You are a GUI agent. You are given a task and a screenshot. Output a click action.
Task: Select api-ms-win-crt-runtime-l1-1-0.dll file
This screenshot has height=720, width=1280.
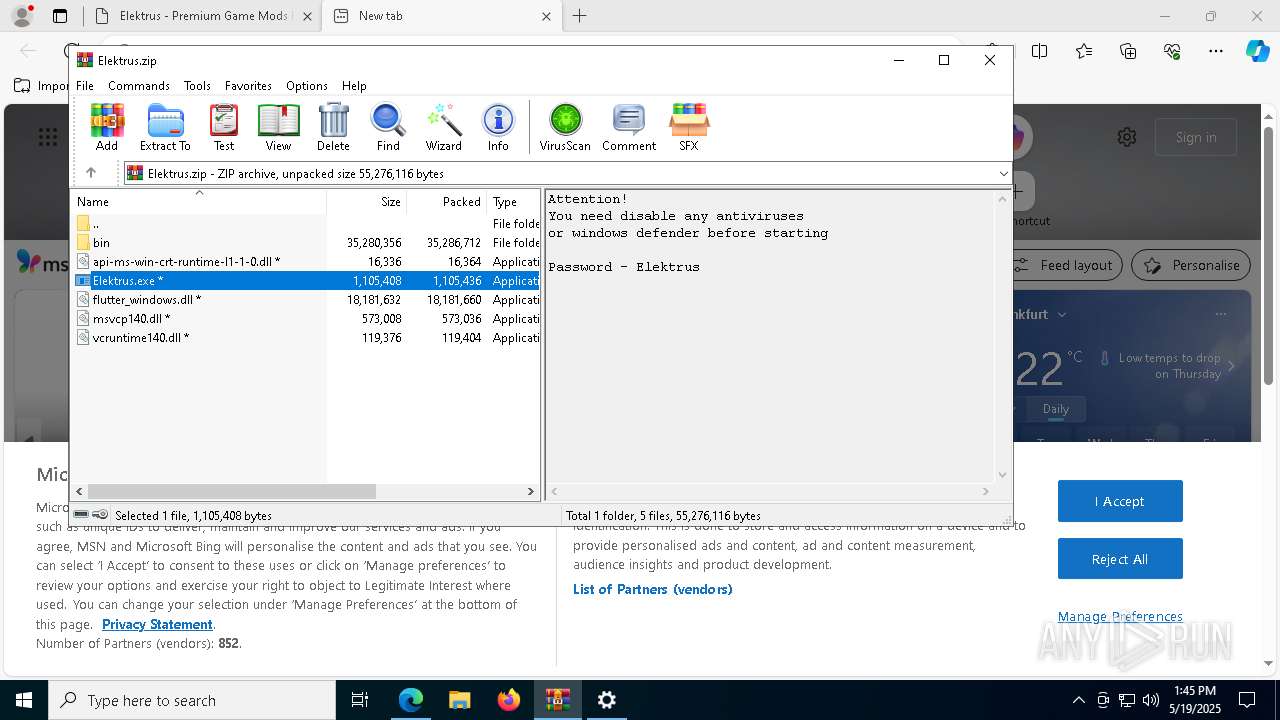point(307,262)
